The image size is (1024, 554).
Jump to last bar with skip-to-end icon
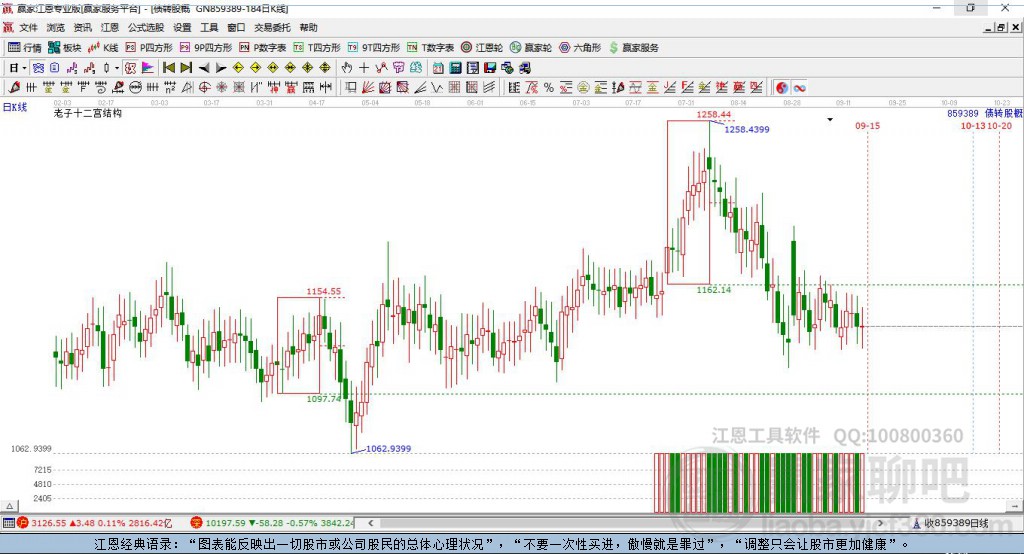point(186,67)
